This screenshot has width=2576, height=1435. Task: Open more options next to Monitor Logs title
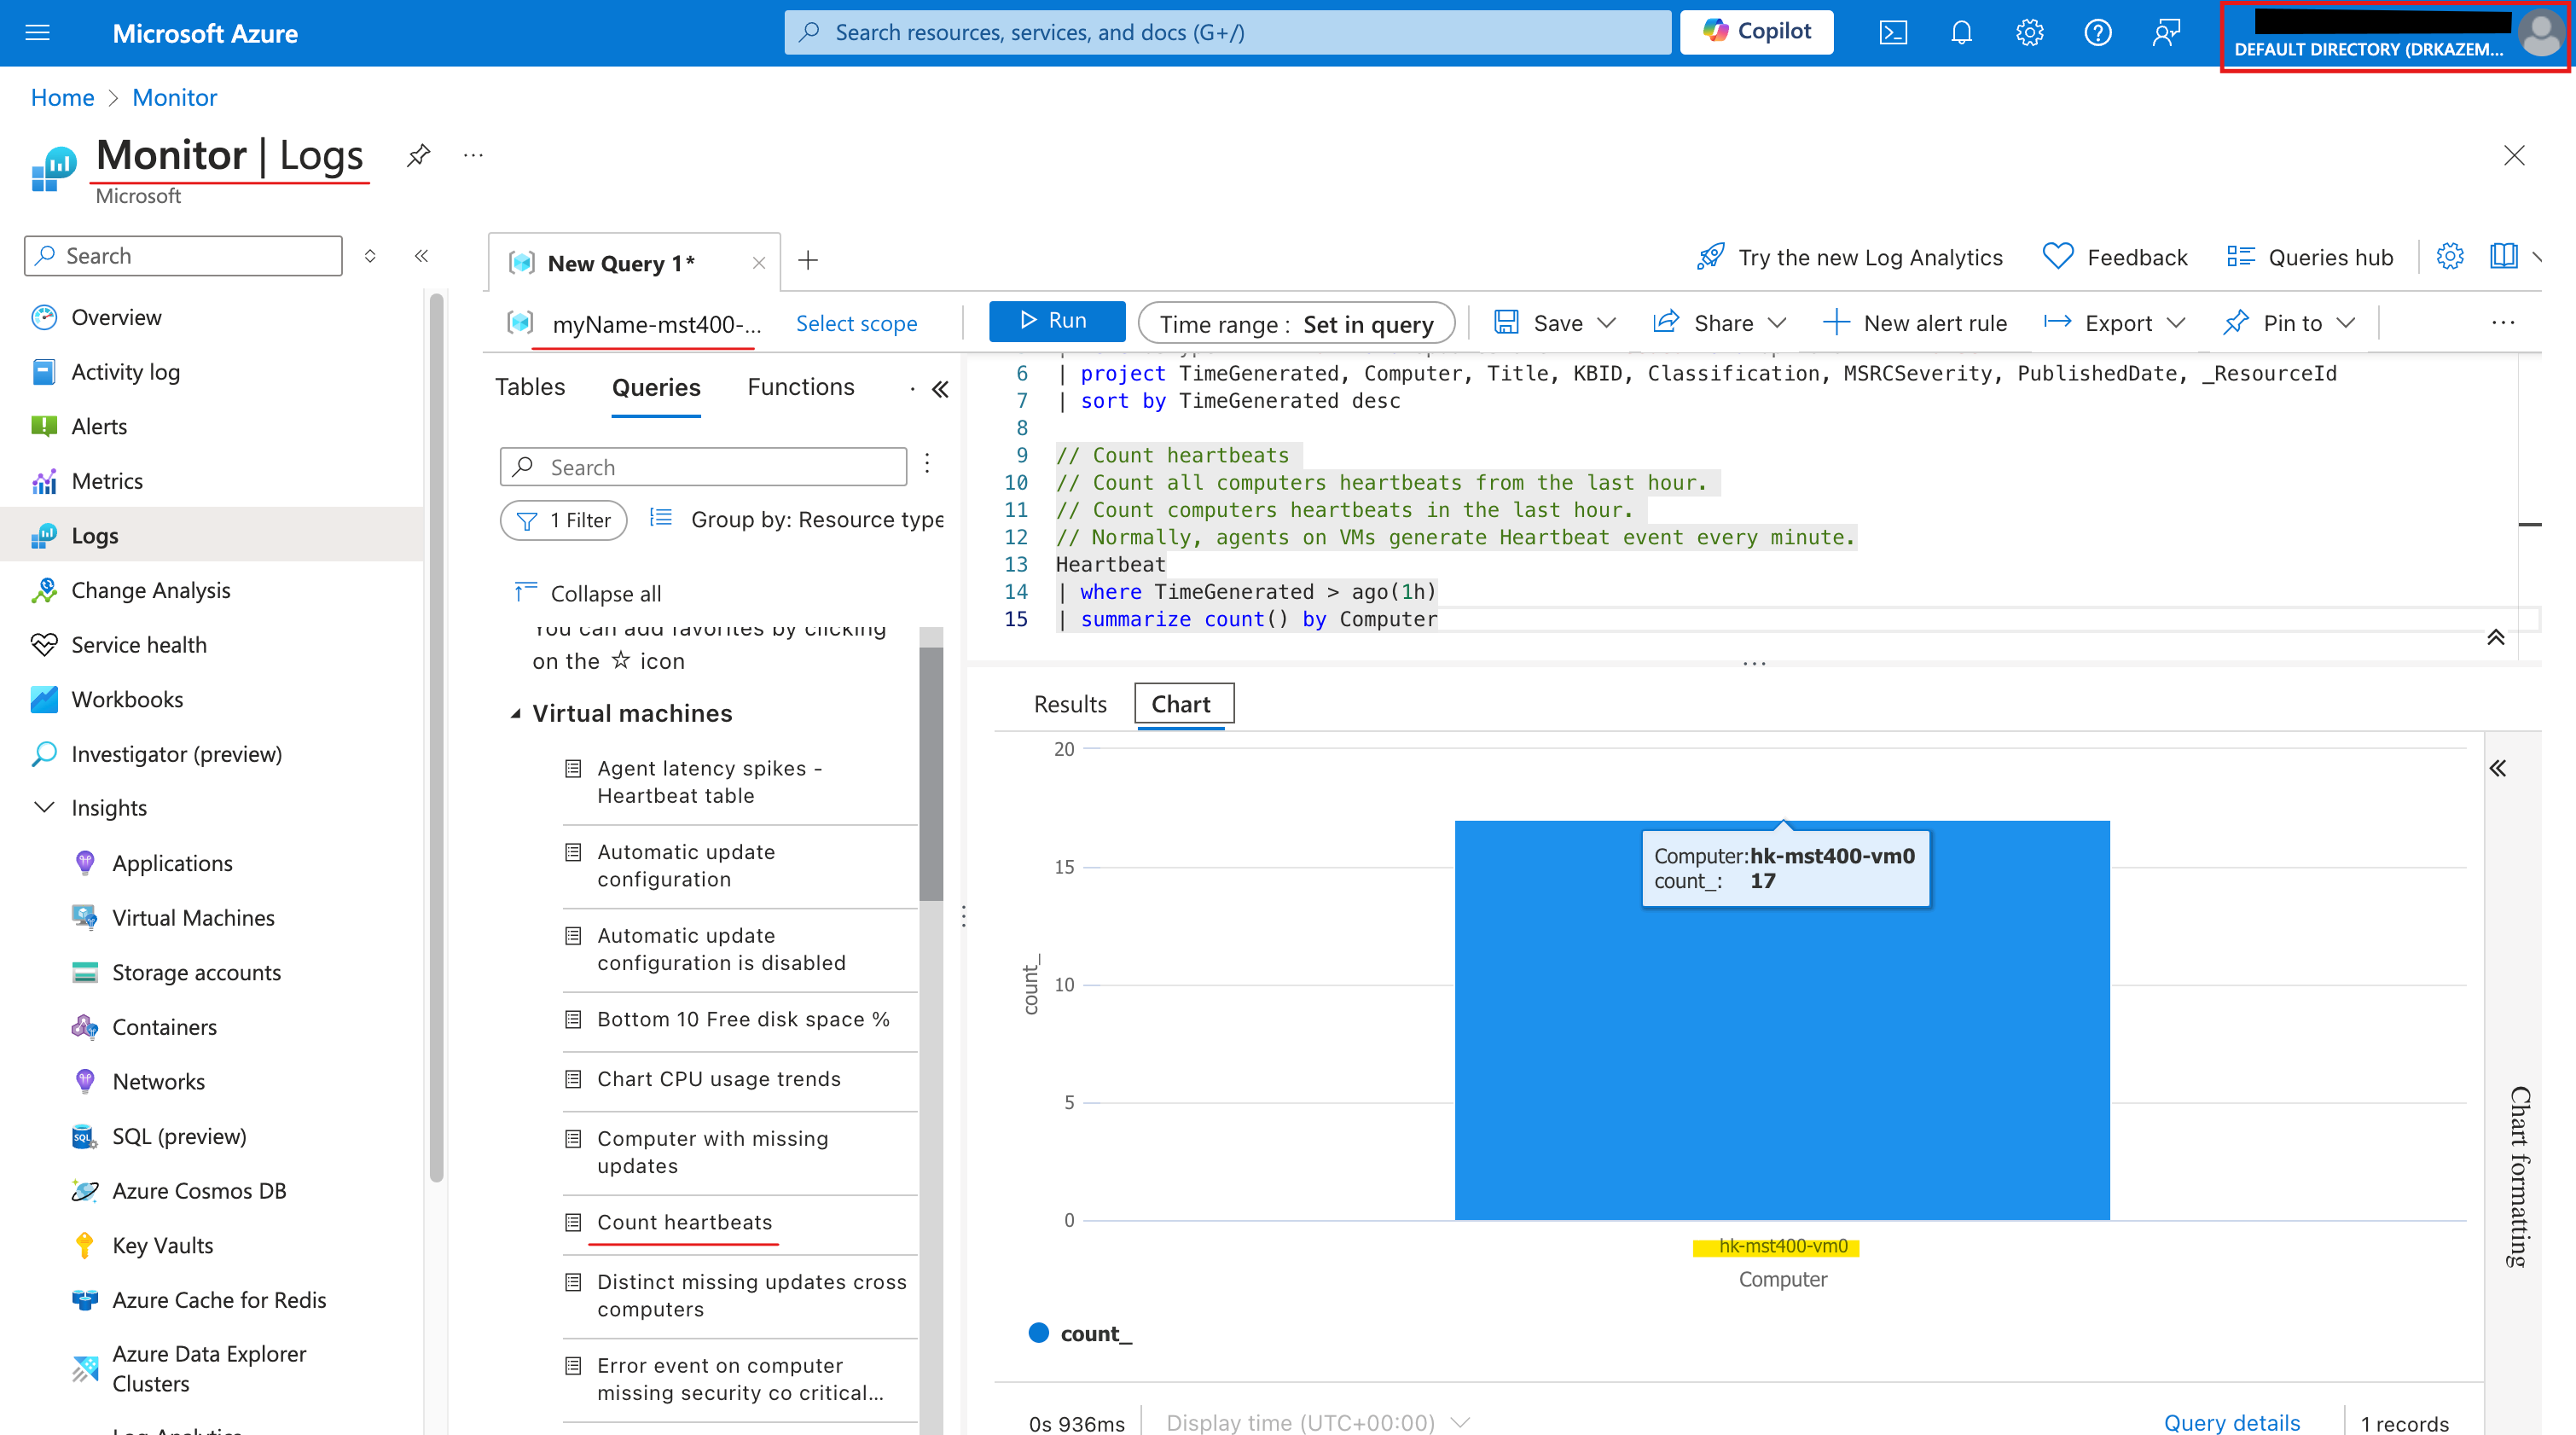pos(473,155)
